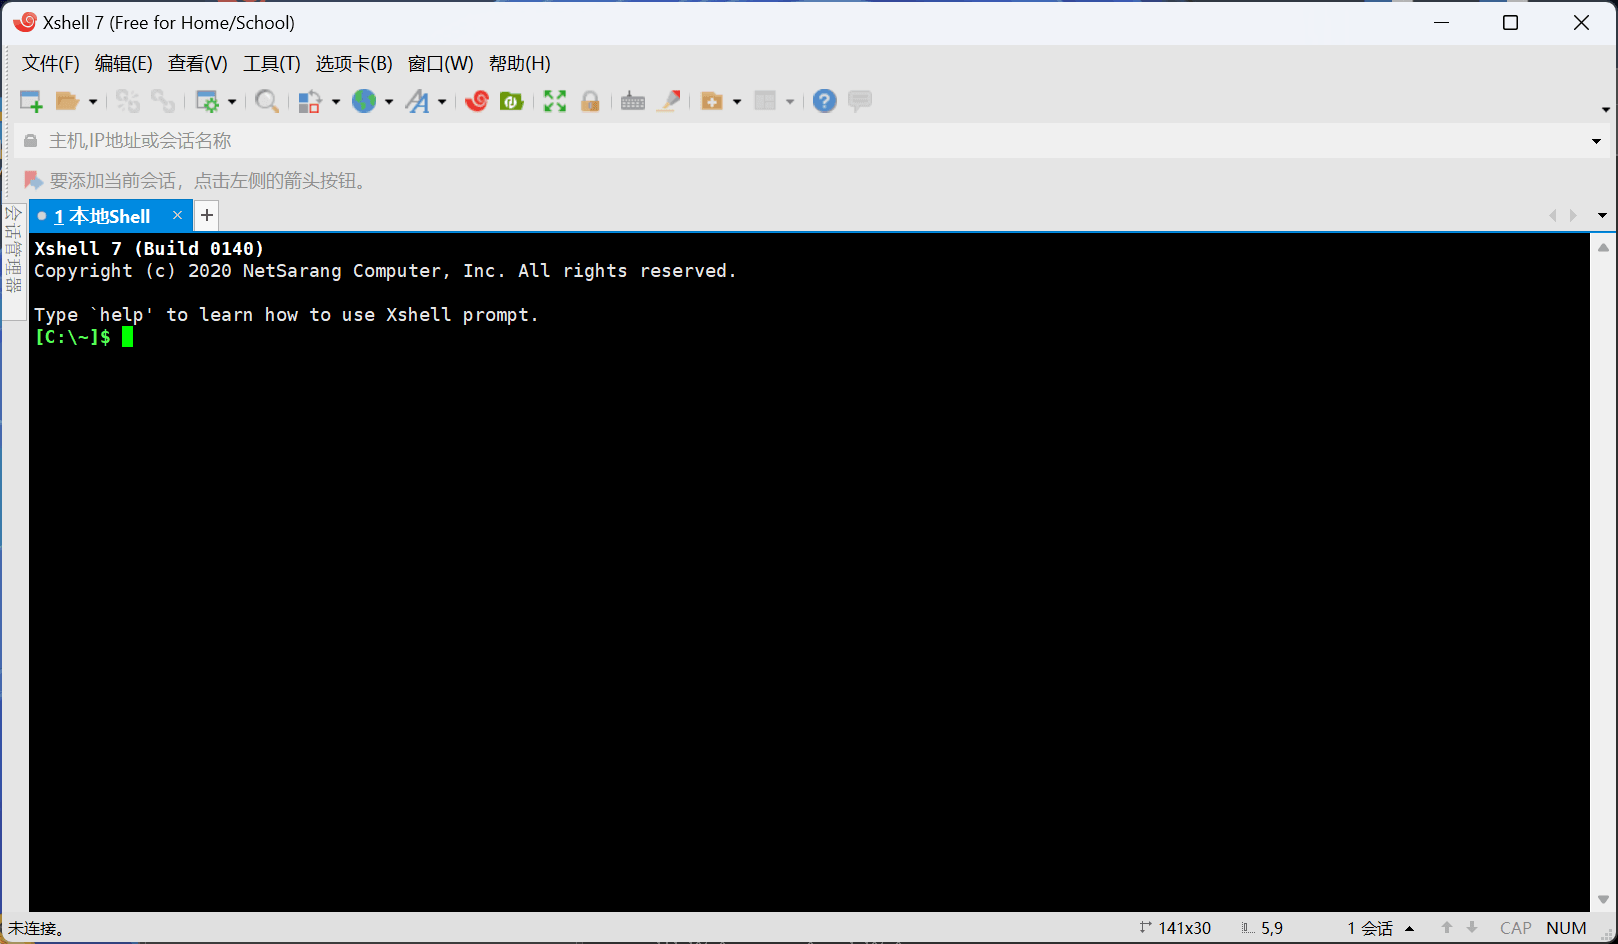Screen dimensions: 1618x944
Task: Open the 编辑(E) menu
Action: click(x=124, y=64)
